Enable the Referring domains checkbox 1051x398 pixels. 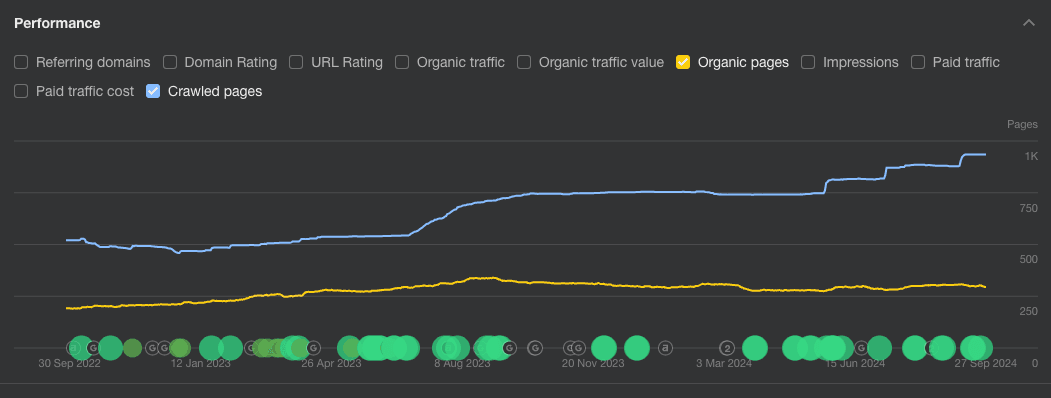point(21,62)
